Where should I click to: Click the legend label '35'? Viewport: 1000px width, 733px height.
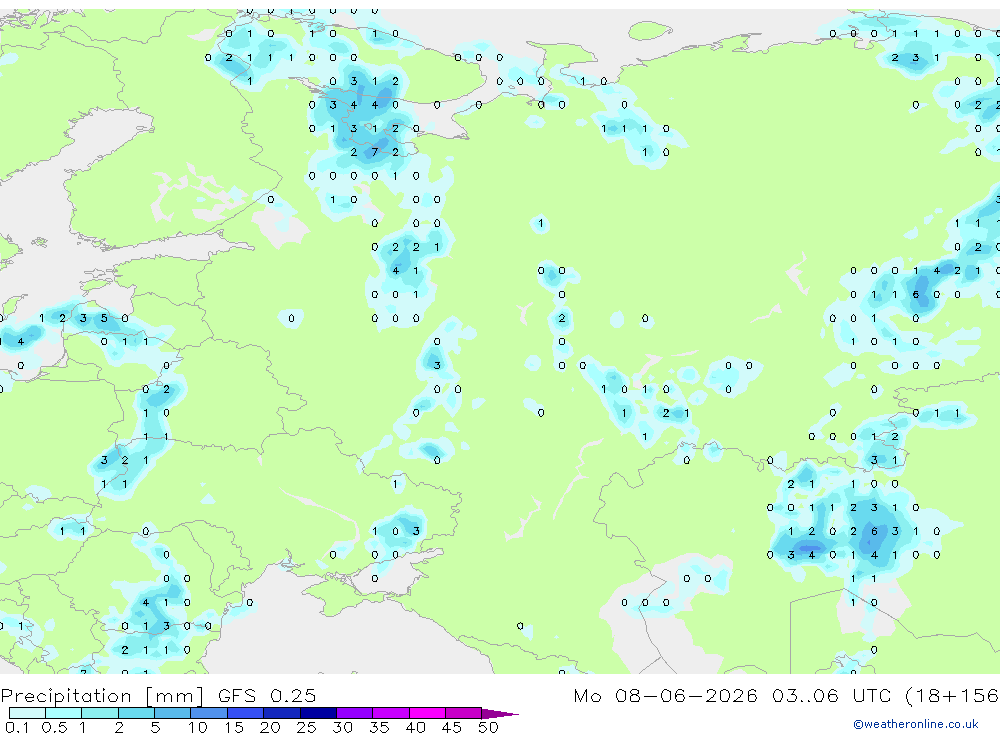(379, 727)
